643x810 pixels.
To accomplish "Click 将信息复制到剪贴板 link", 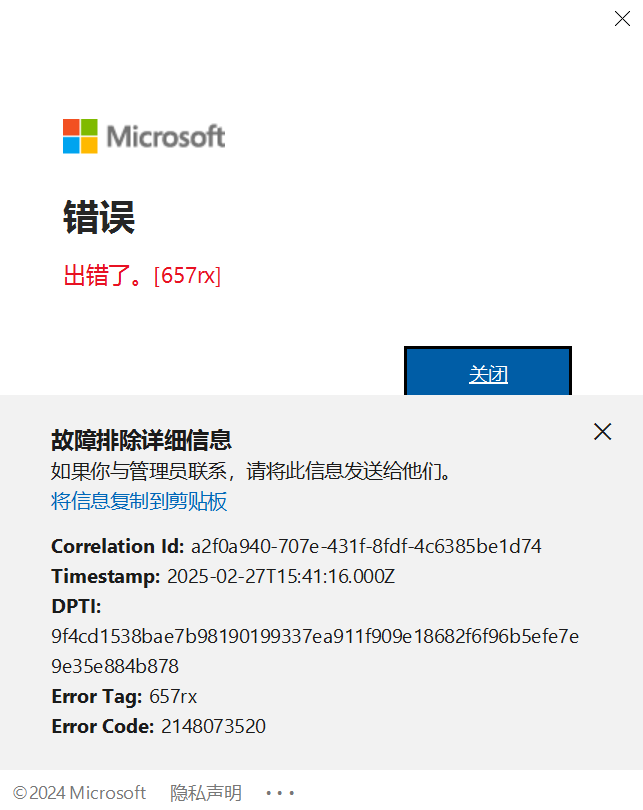I will (x=139, y=501).
